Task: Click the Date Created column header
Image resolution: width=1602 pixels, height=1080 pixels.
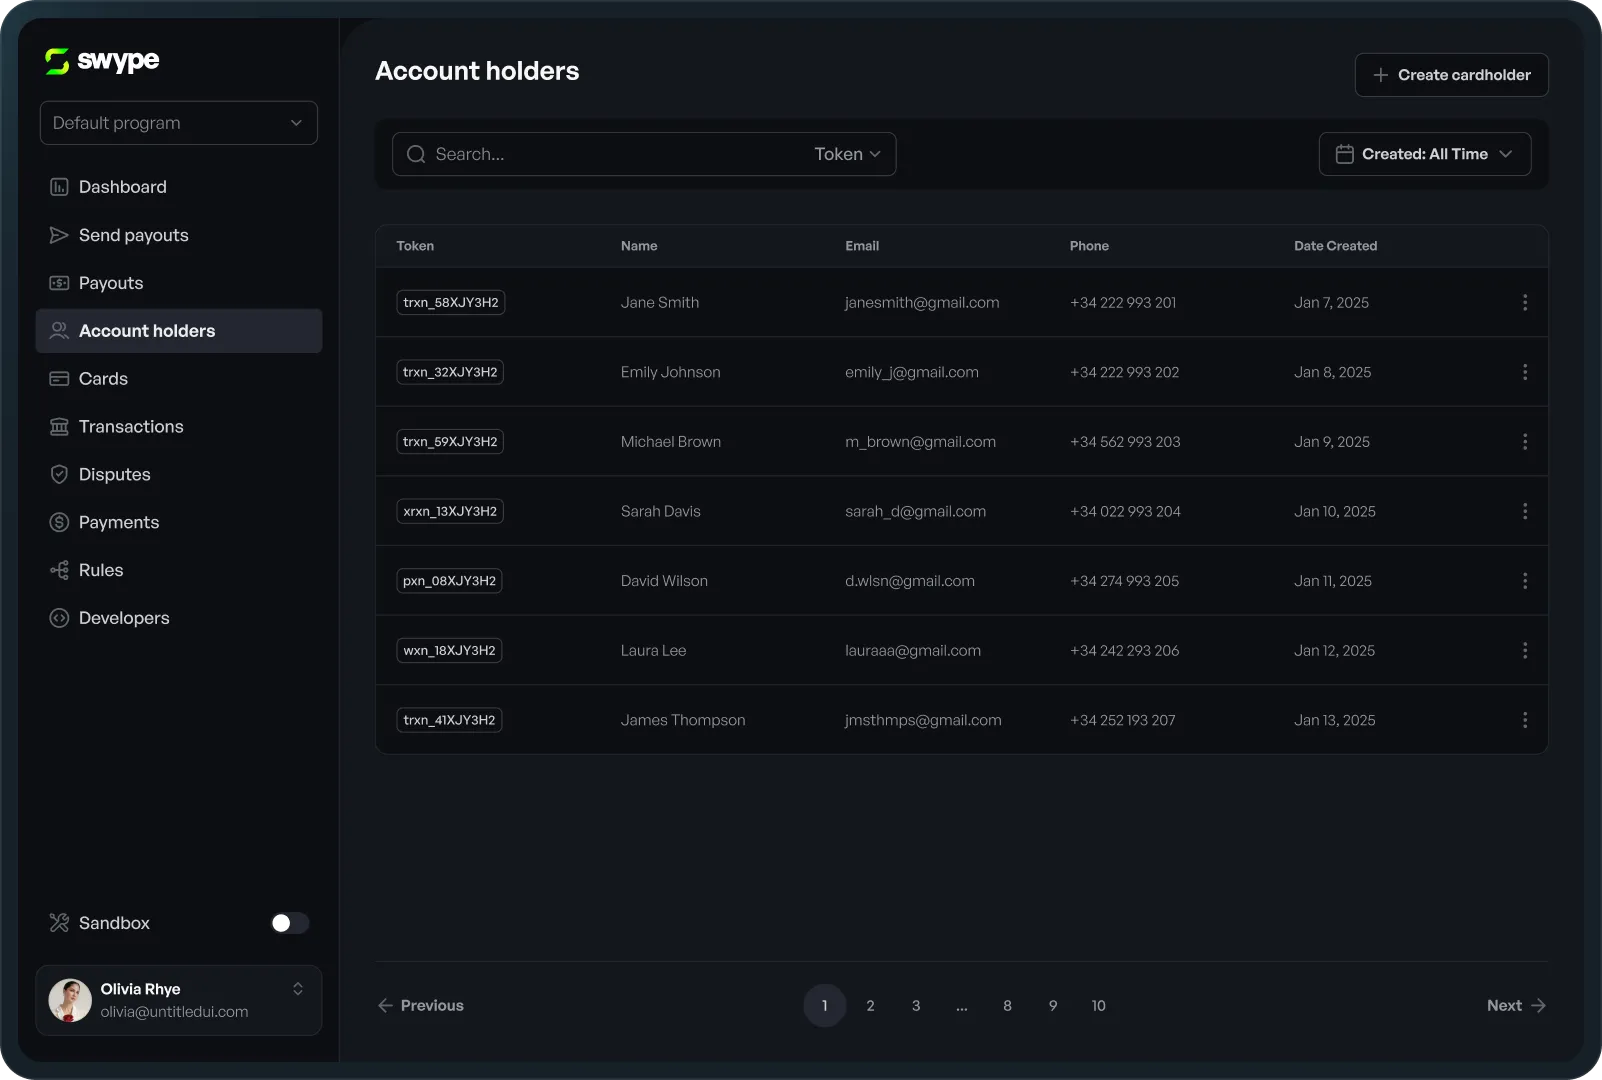Action: pyautogui.click(x=1335, y=246)
